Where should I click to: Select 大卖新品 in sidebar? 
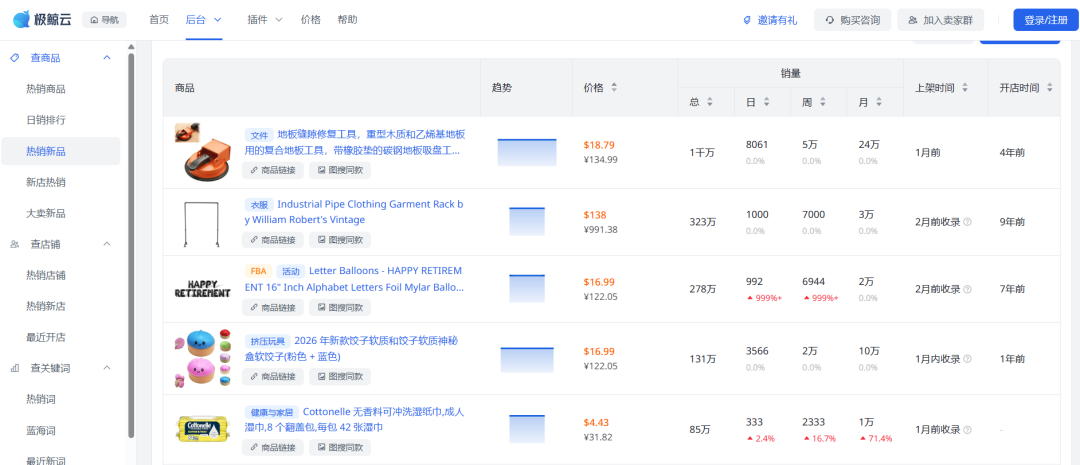45,213
